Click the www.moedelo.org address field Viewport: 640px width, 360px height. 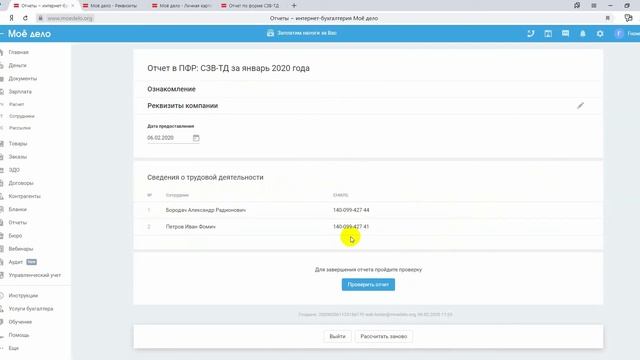(x=70, y=18)
